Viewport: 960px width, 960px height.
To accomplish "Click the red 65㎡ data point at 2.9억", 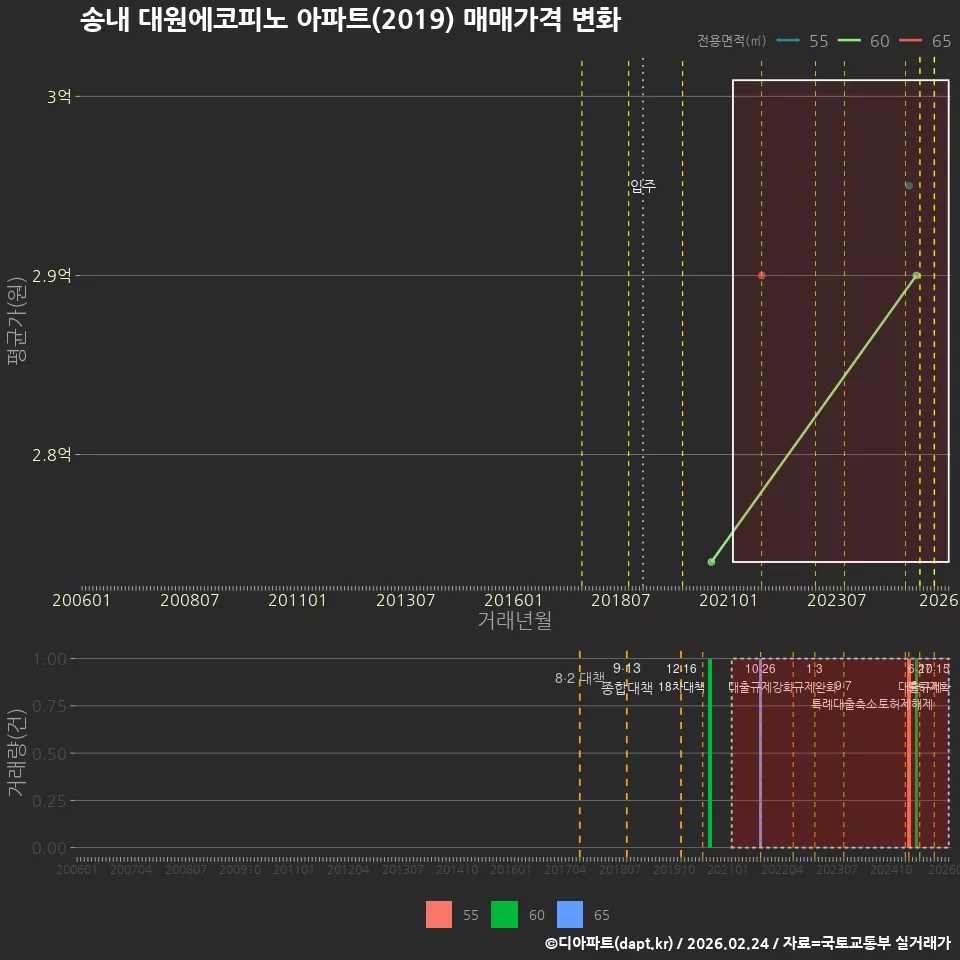I will (x=762, y=276).
